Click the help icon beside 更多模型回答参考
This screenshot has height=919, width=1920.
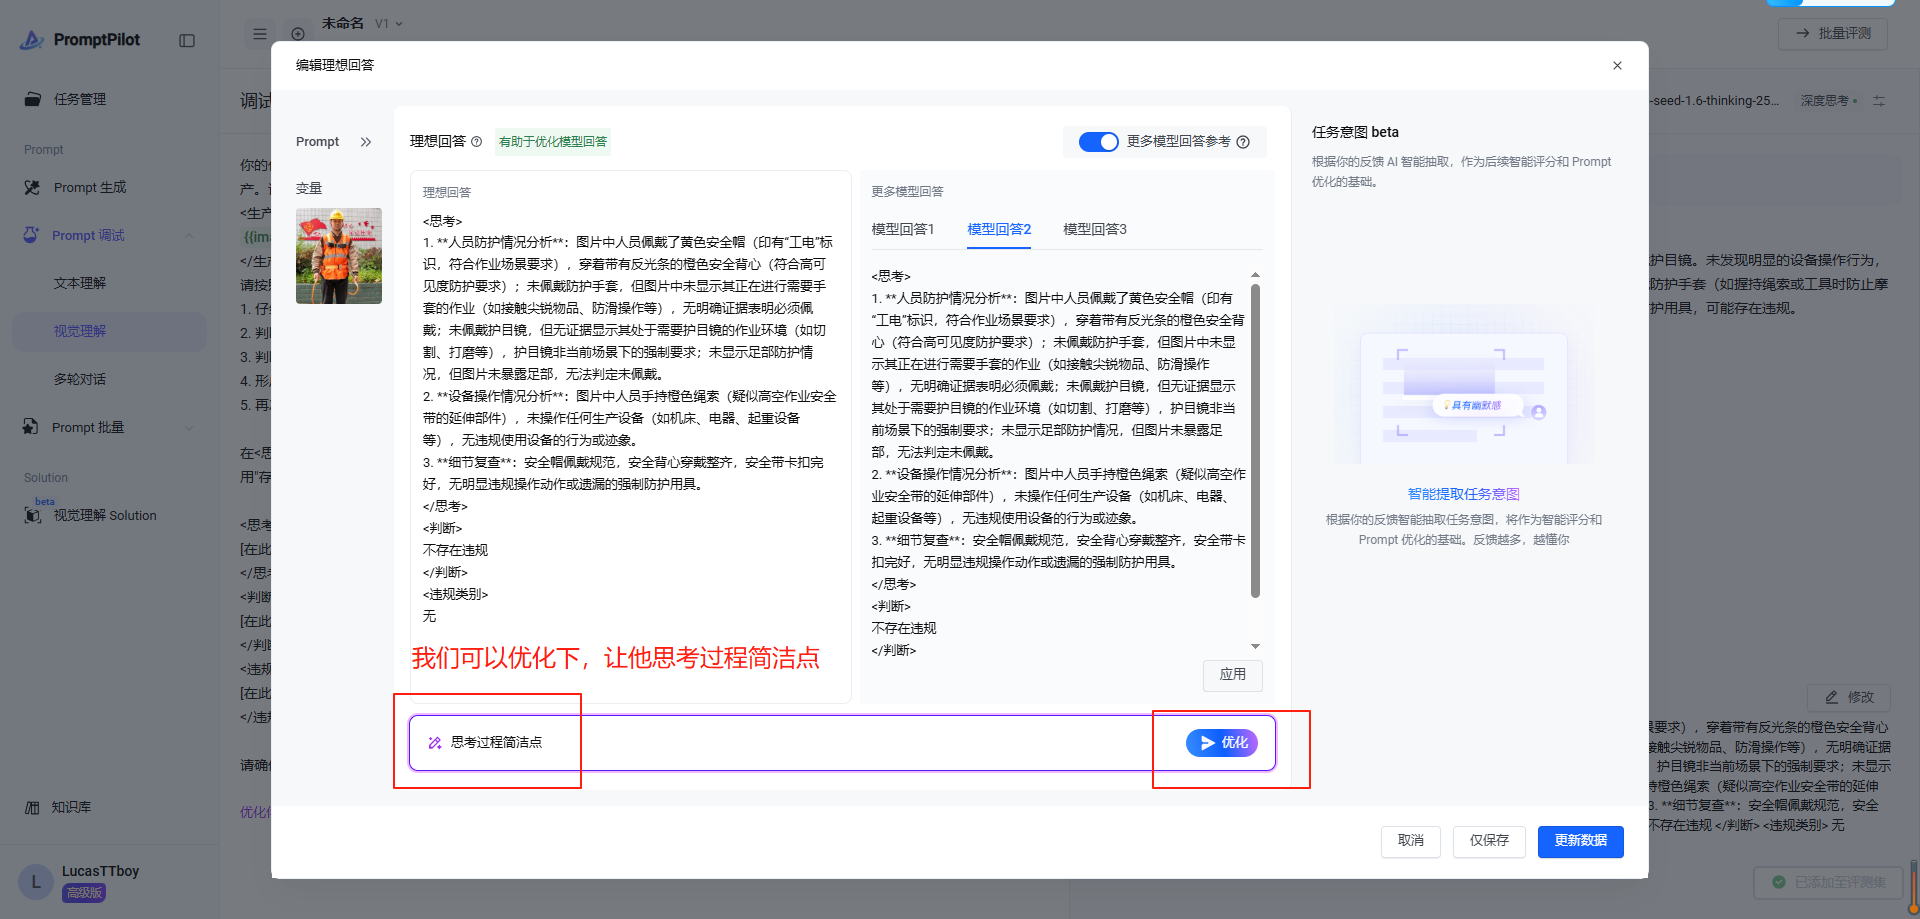(x=1243, y=142)
